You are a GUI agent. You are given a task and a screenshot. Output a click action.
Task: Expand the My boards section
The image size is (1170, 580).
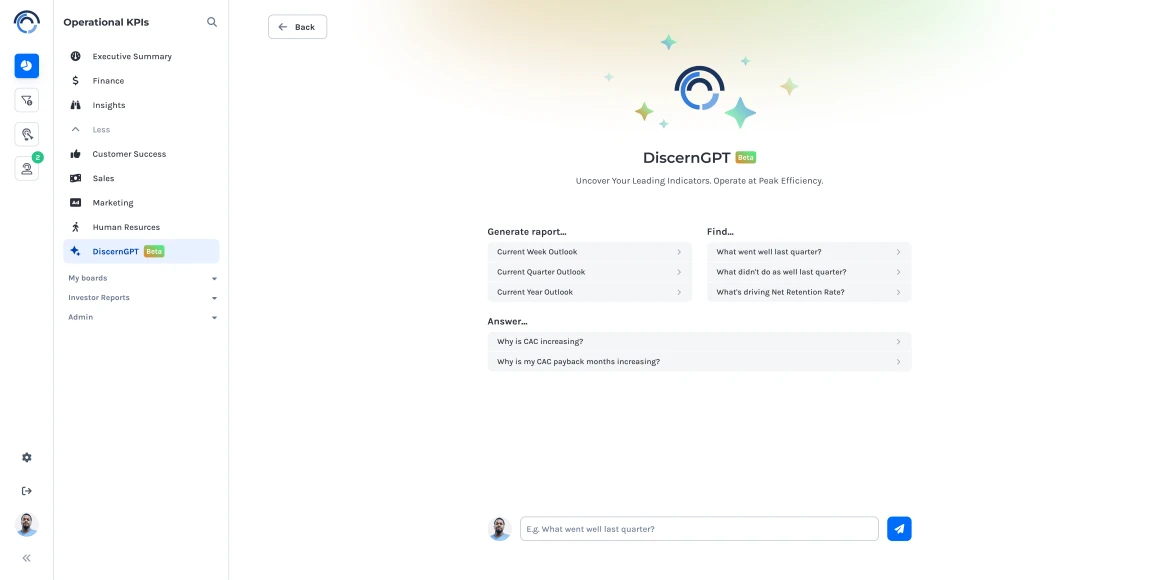coord(142,278)
